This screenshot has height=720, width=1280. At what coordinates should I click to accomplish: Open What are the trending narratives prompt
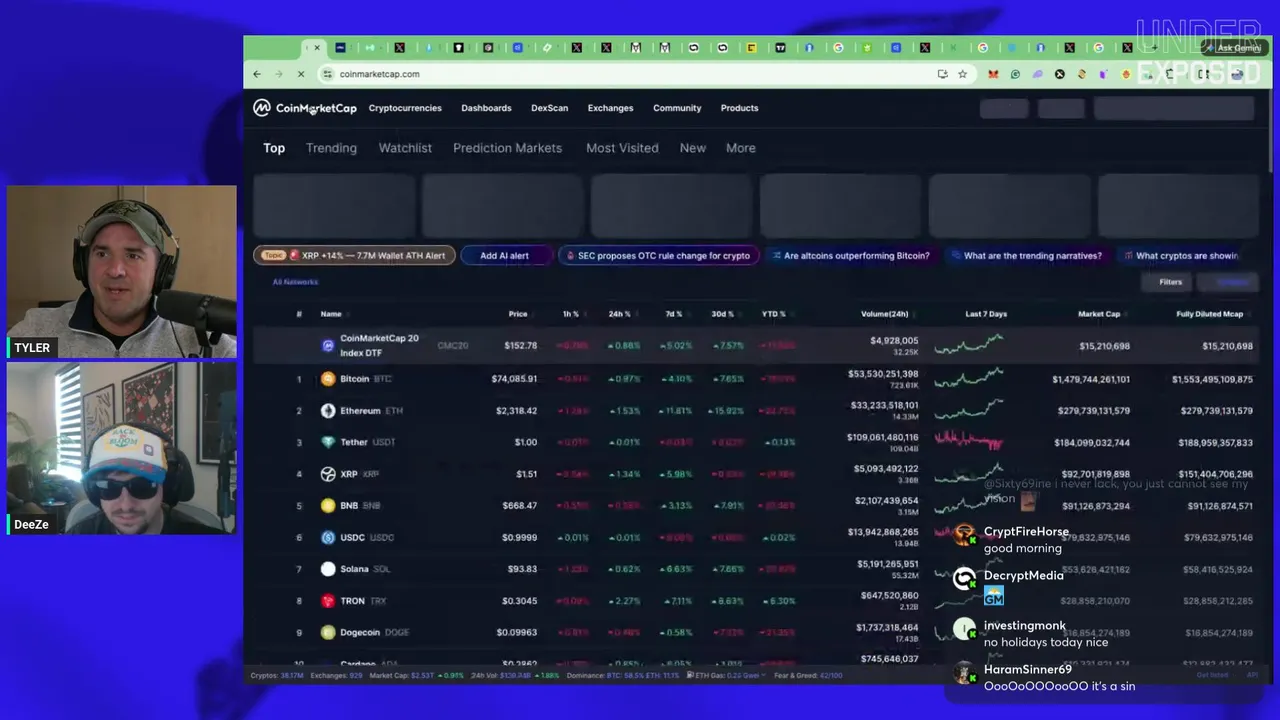1026,256
